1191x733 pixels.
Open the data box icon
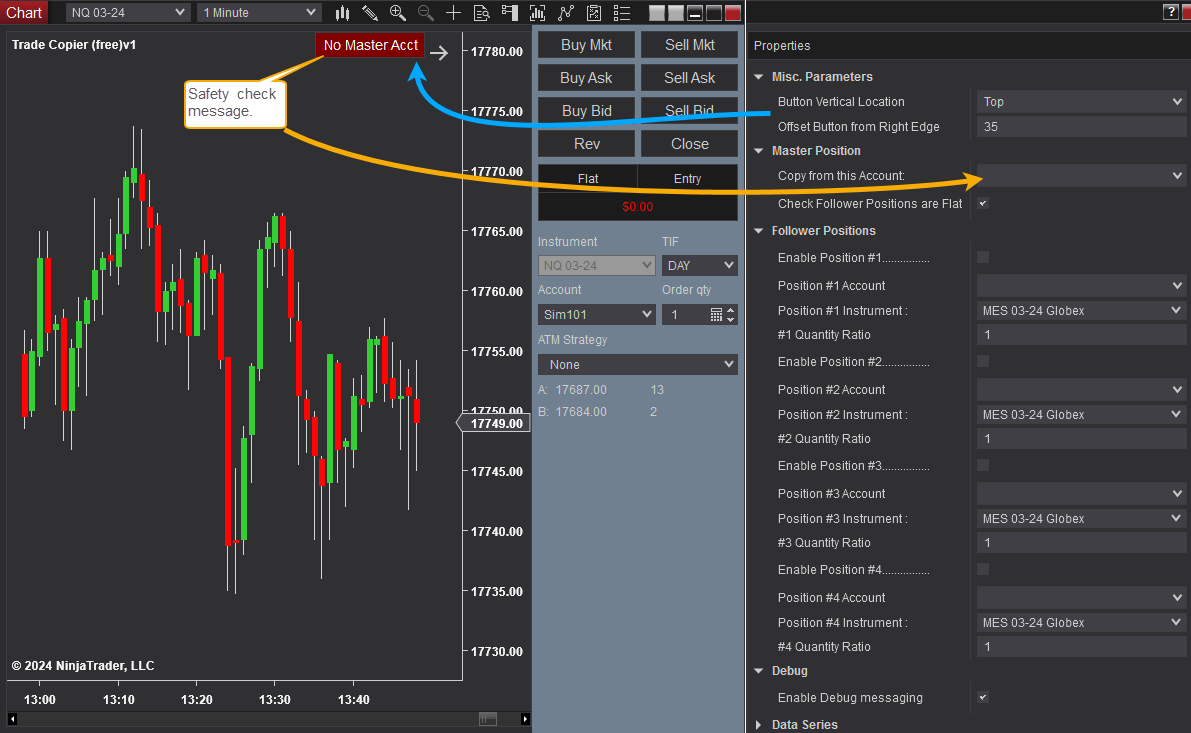click(x=482, y=13)
